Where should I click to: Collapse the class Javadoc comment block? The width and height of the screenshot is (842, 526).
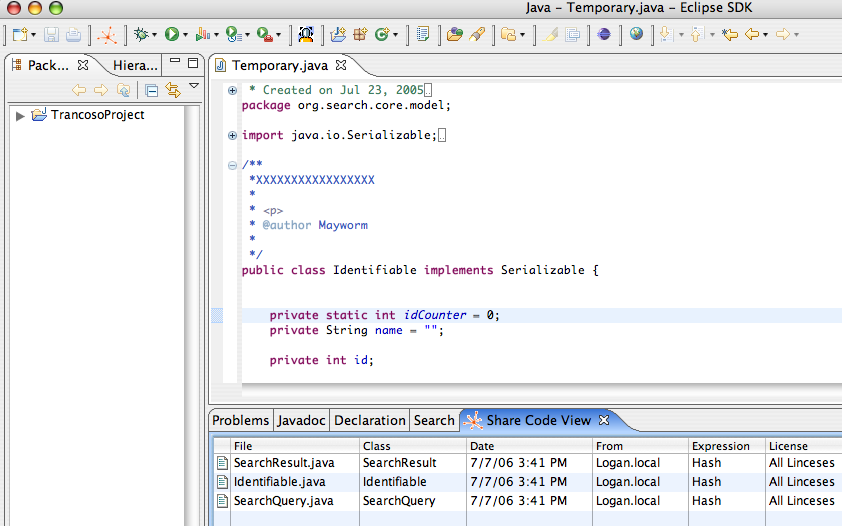click(x=232, y=165)
